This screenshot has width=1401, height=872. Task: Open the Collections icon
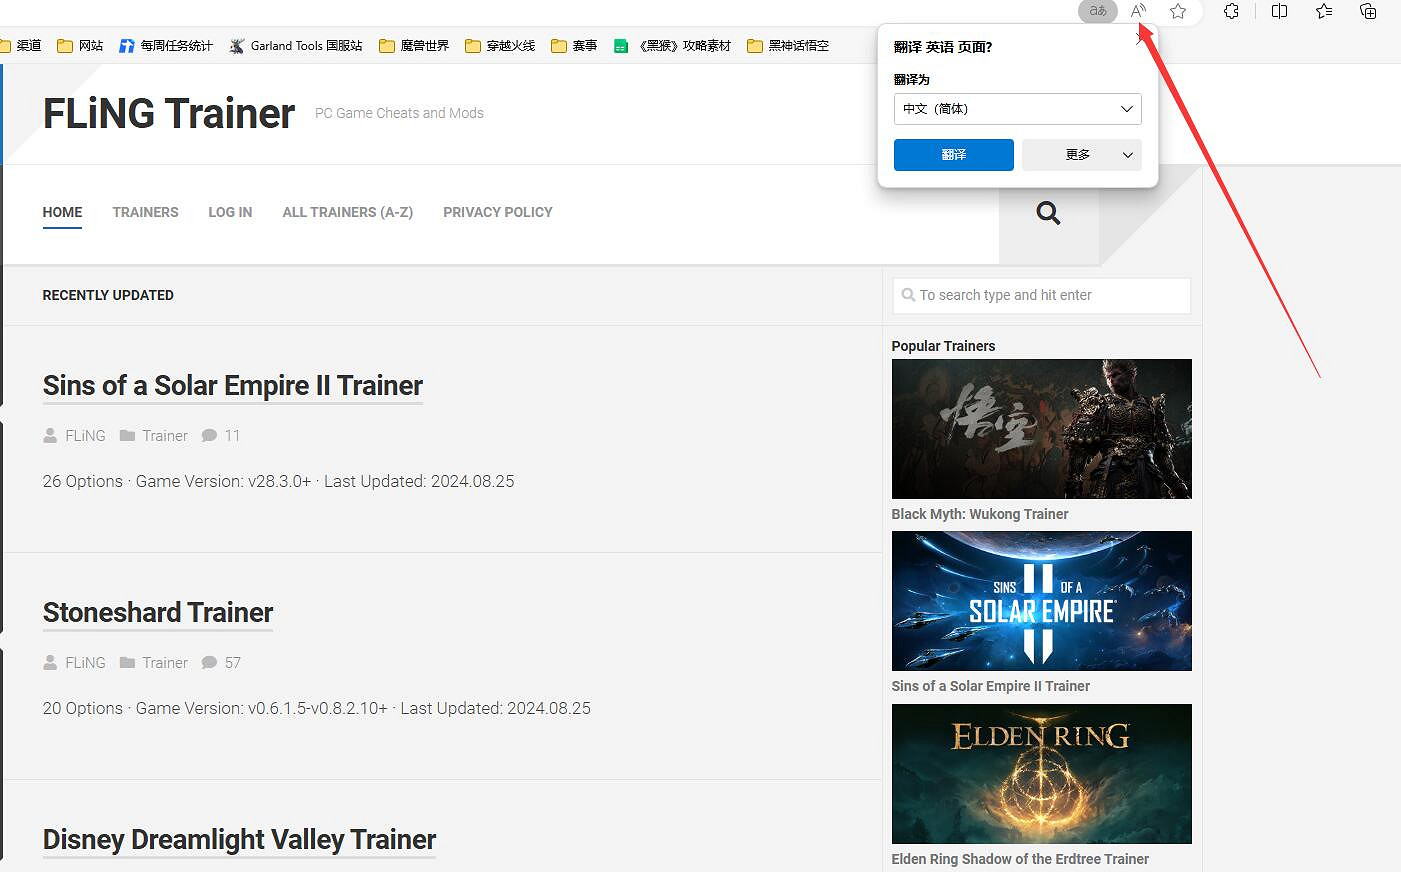(1368, 11)
